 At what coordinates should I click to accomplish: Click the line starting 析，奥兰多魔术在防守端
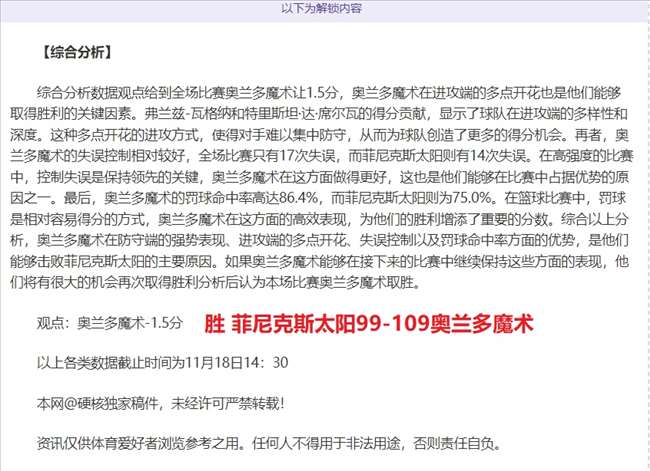click(x=319, y=240)
